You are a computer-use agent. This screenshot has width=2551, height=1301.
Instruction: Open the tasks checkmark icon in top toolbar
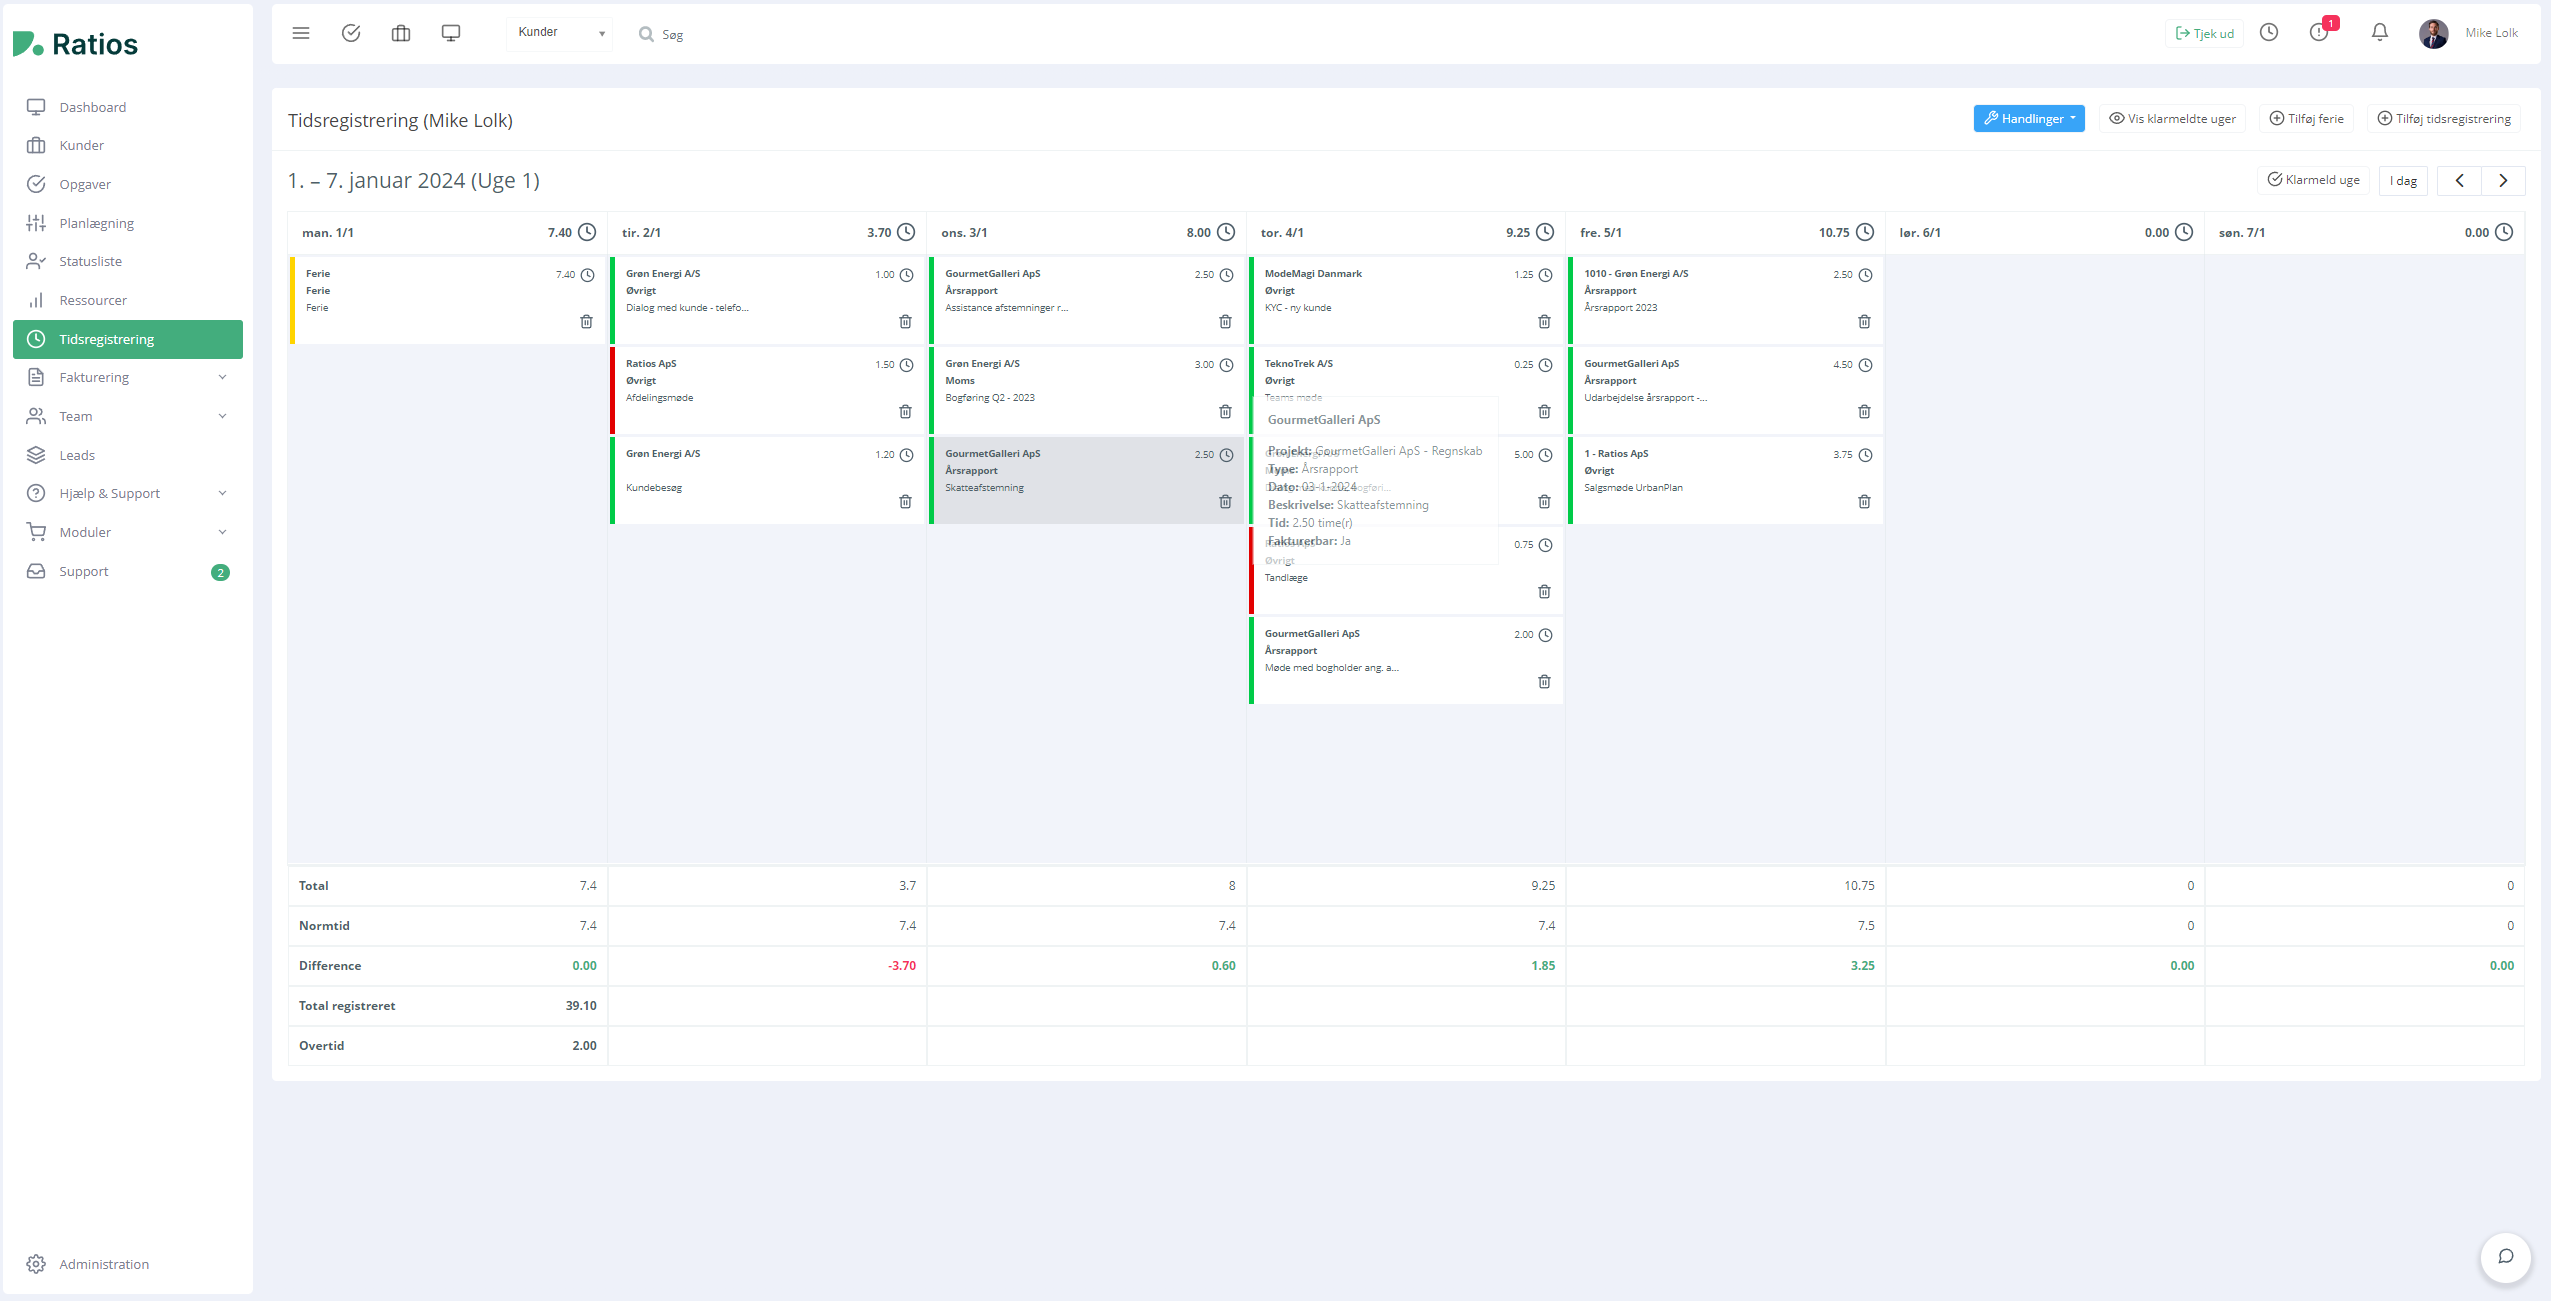[351, 33]
